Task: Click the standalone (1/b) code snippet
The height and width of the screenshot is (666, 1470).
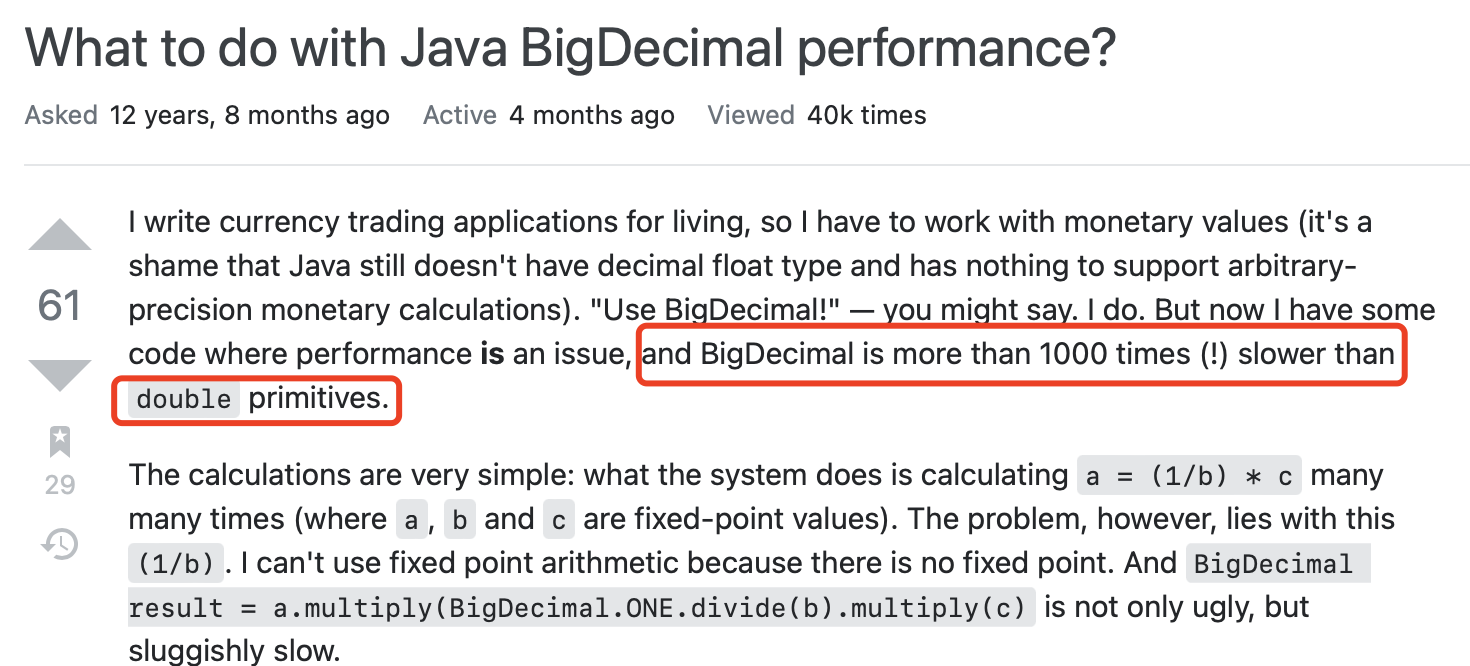Action: 176,564
